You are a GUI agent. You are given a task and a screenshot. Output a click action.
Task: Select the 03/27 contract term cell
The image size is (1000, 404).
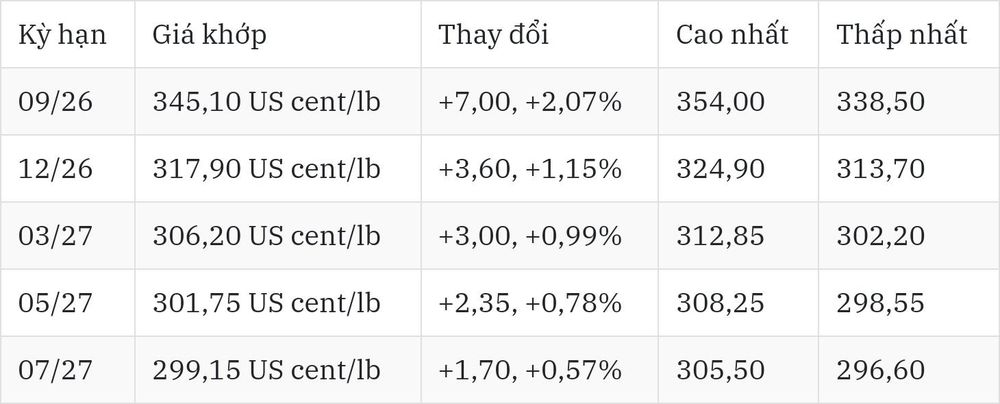click(55, 236)
